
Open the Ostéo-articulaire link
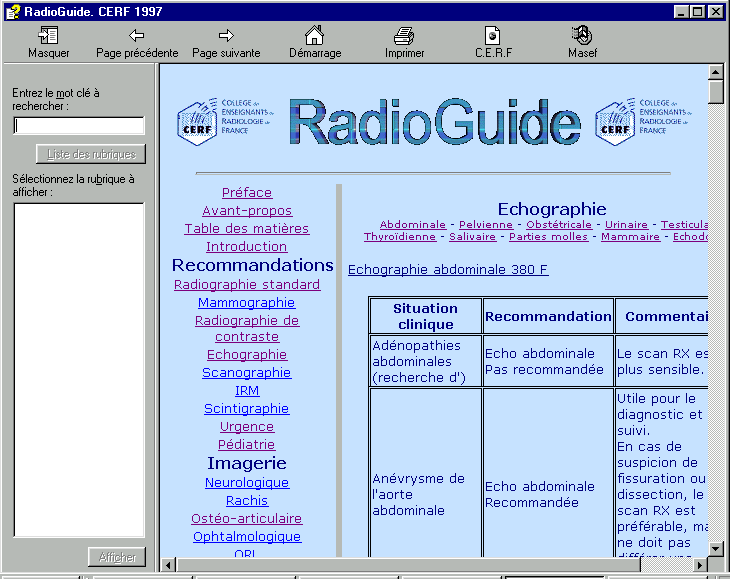coord(247,518)
